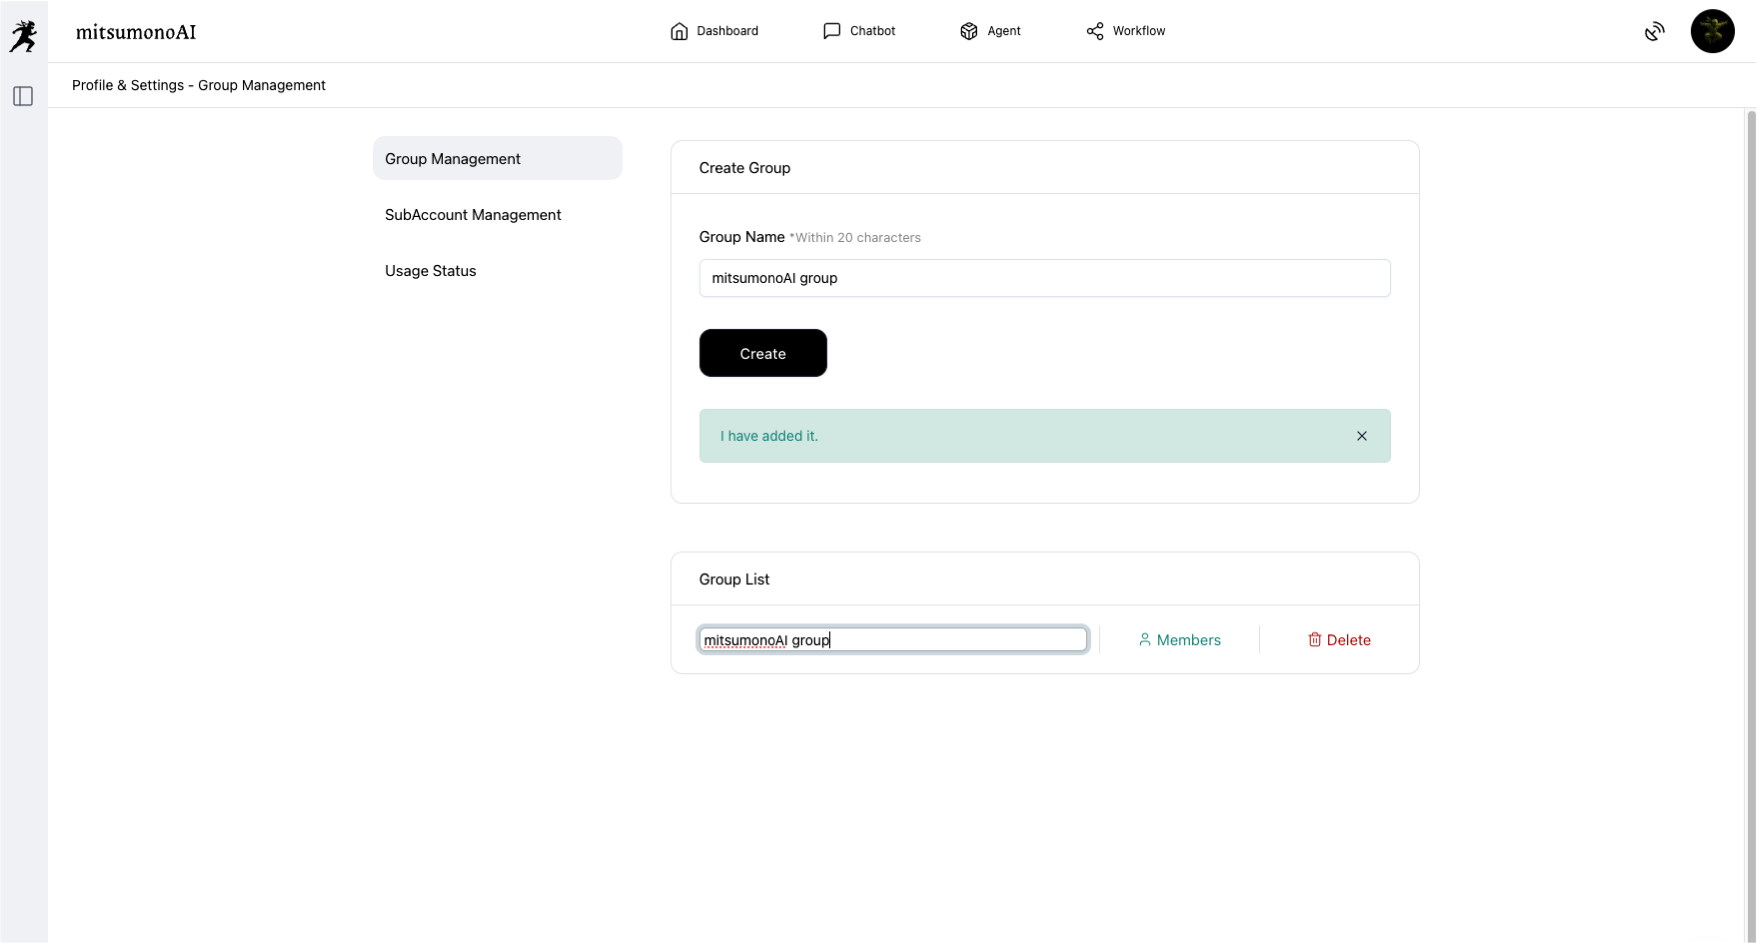
Task: Dismiss the "I have added it." notification
Action: pos(1361,436)
